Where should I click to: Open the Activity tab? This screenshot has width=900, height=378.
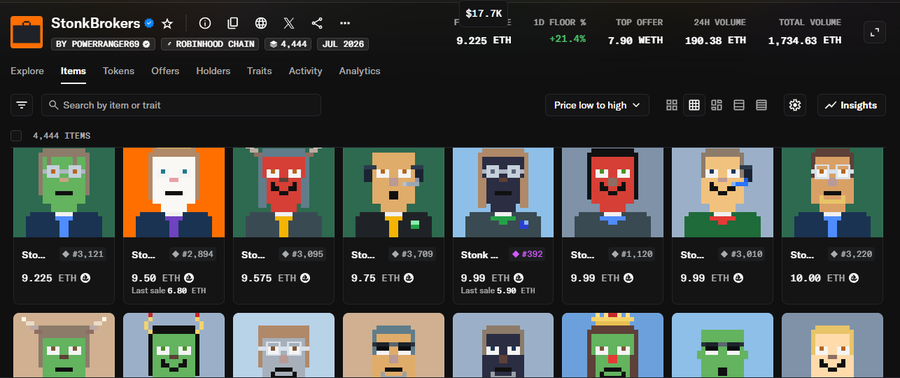pyautogui.click(x=305, y=71)
